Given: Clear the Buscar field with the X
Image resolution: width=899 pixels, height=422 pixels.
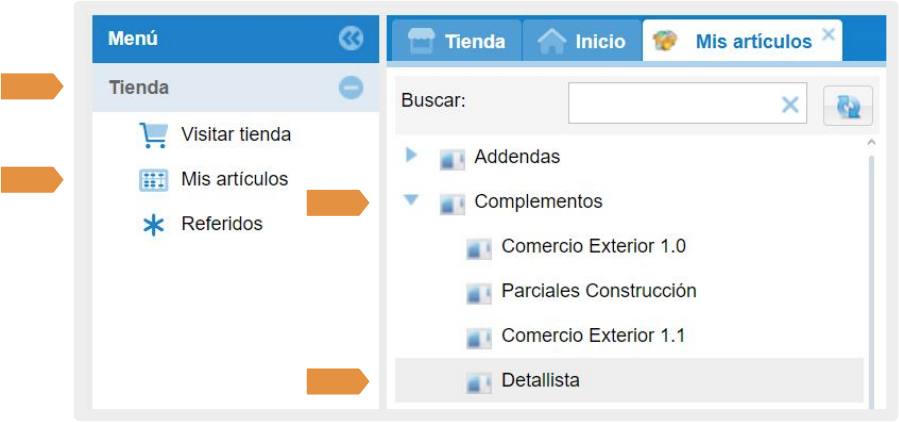Looking at the screenshot, I should [790, 104].
